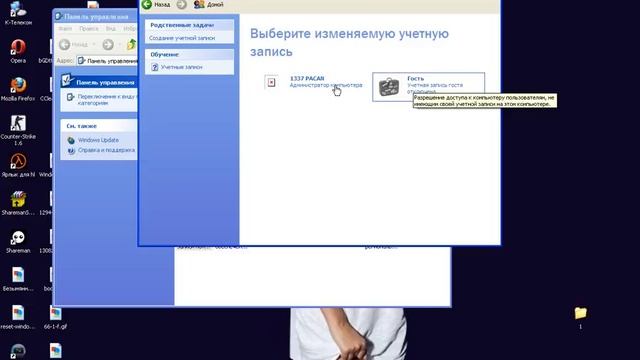Image resolution: width=640 pixels, height=360 pixels.
Task: Click icon beside 'Переключение к виду по категориям'
Action: [x=70, y=97]
